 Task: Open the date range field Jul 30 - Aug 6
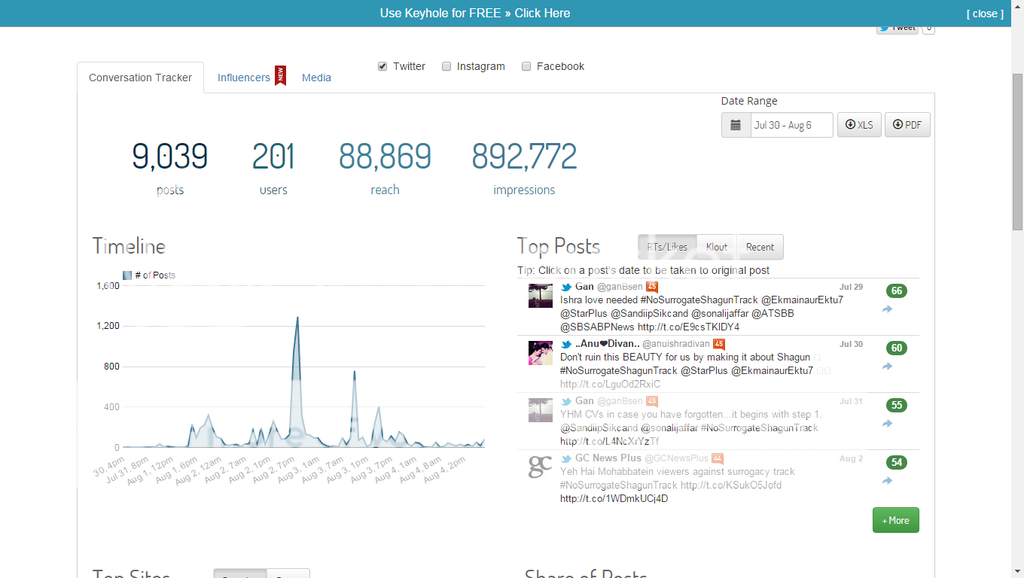coord(792,125)
